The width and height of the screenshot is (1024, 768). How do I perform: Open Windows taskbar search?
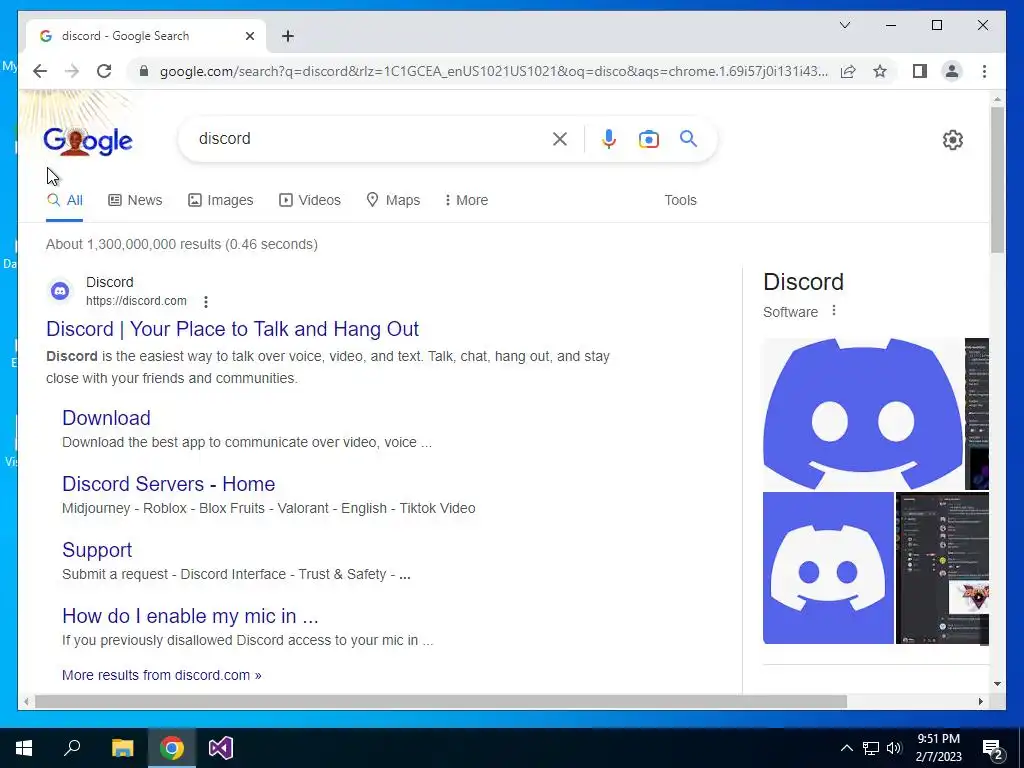72,748
